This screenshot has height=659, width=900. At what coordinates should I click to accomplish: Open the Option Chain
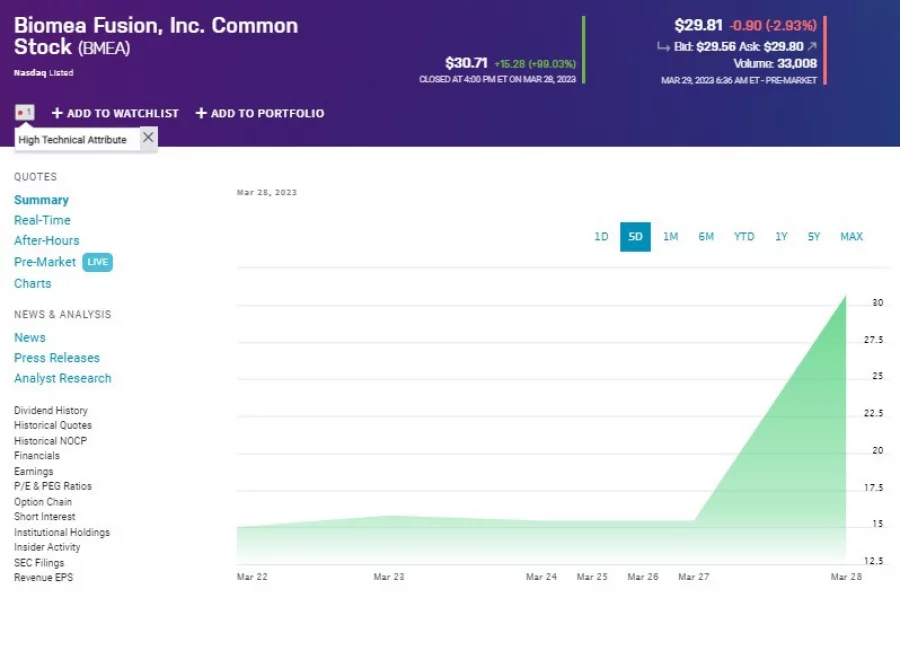[x=42, y=501]
